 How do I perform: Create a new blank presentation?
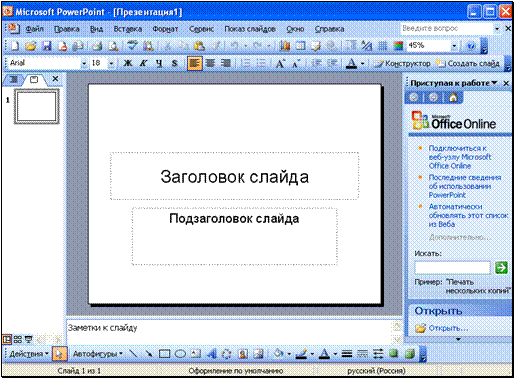(x=15, y=46)
